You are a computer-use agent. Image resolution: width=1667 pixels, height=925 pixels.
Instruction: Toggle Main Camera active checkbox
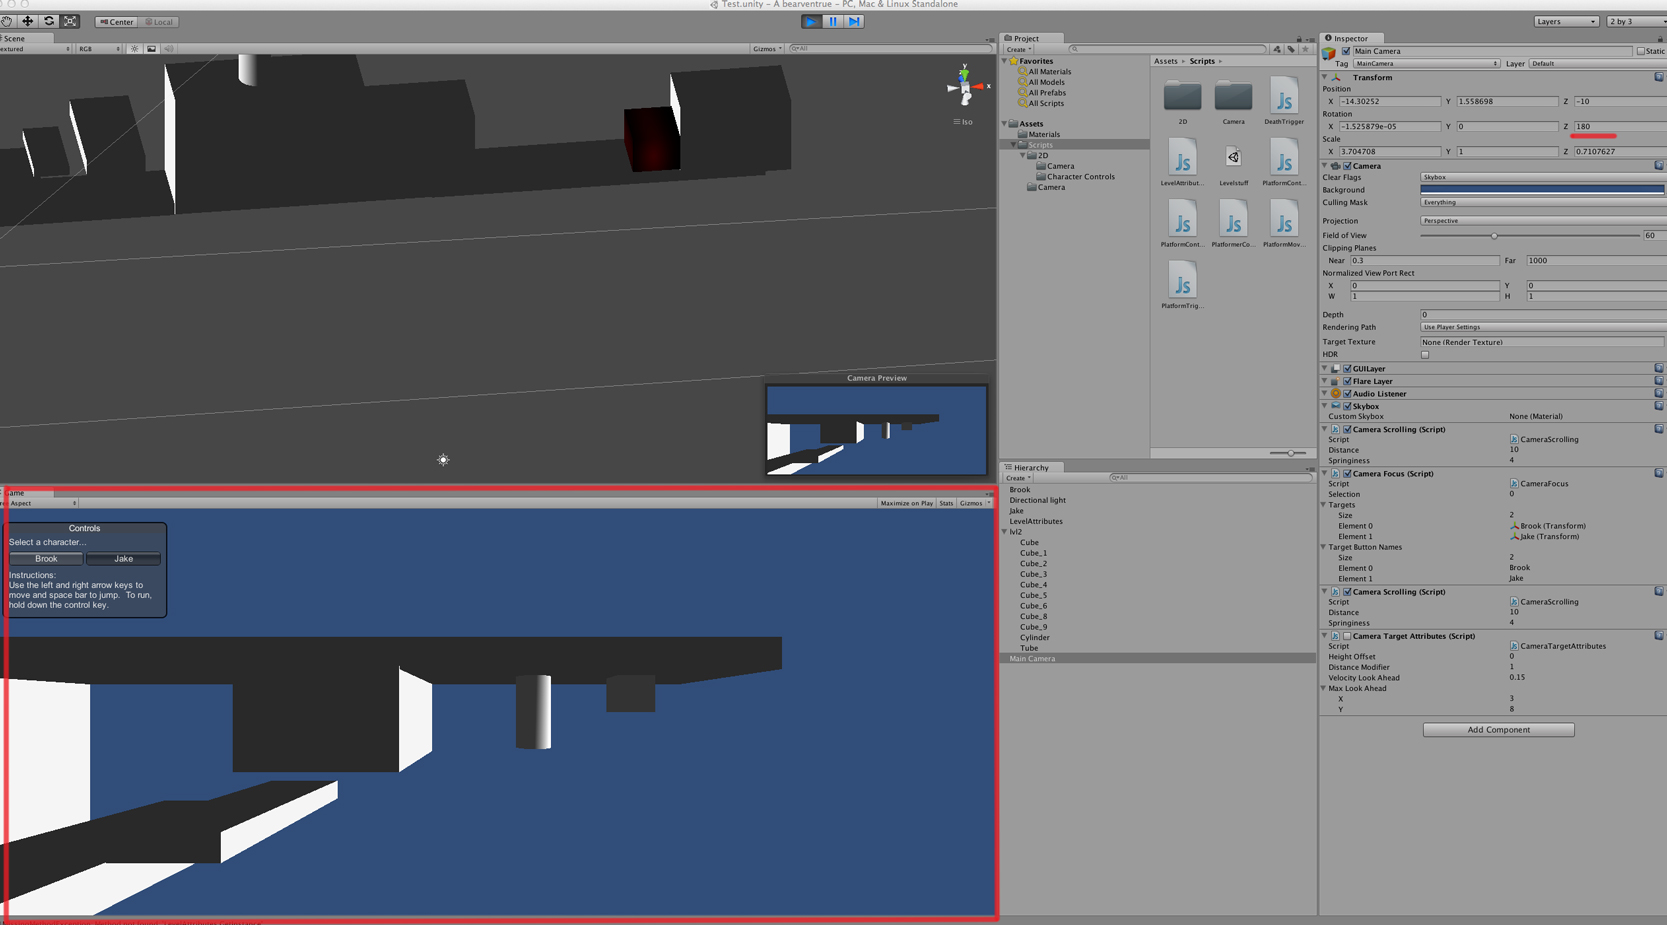click(x=1346, y=51)
